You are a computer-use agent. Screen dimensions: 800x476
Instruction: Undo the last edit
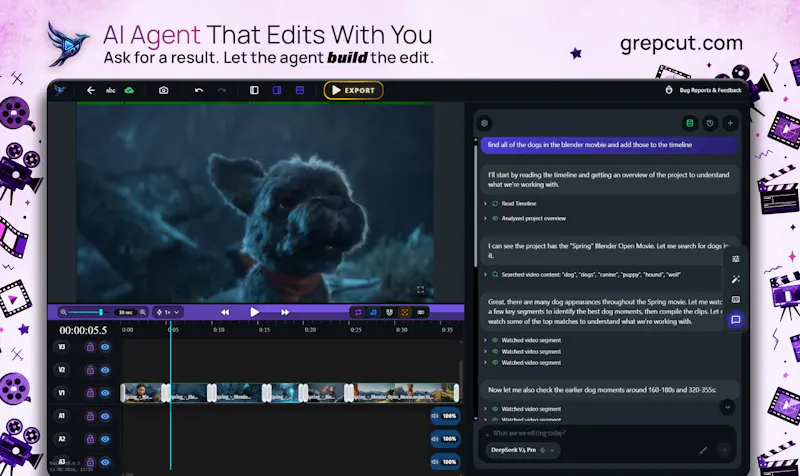tap(199, 90)
